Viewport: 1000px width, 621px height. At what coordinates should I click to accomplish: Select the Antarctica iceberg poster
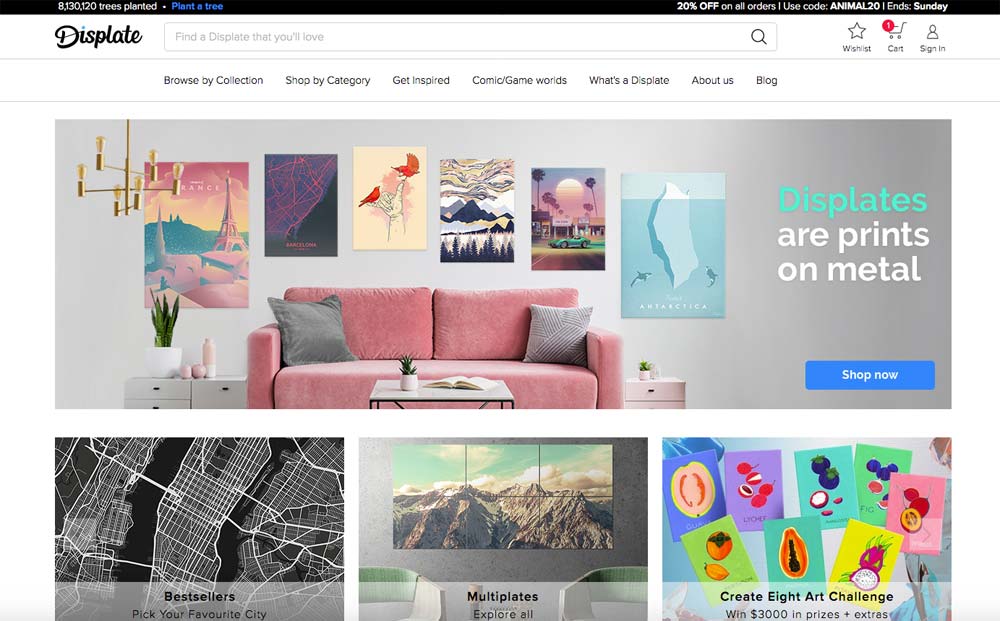click(673, 245)
